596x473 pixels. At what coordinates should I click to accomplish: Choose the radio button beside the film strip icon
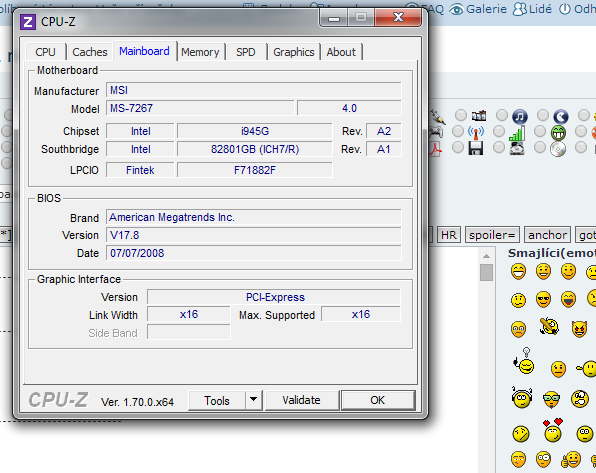[x=461, y=115]
